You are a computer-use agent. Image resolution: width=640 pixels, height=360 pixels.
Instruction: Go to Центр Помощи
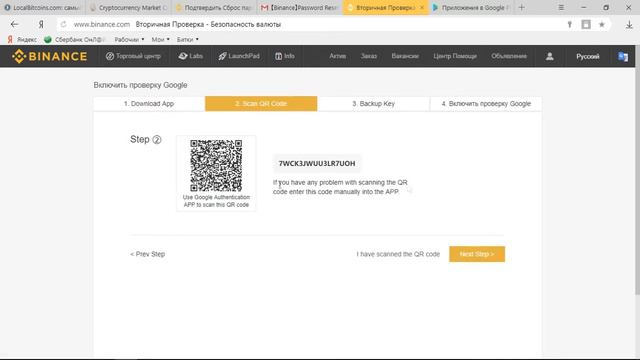tap(455, 56)
